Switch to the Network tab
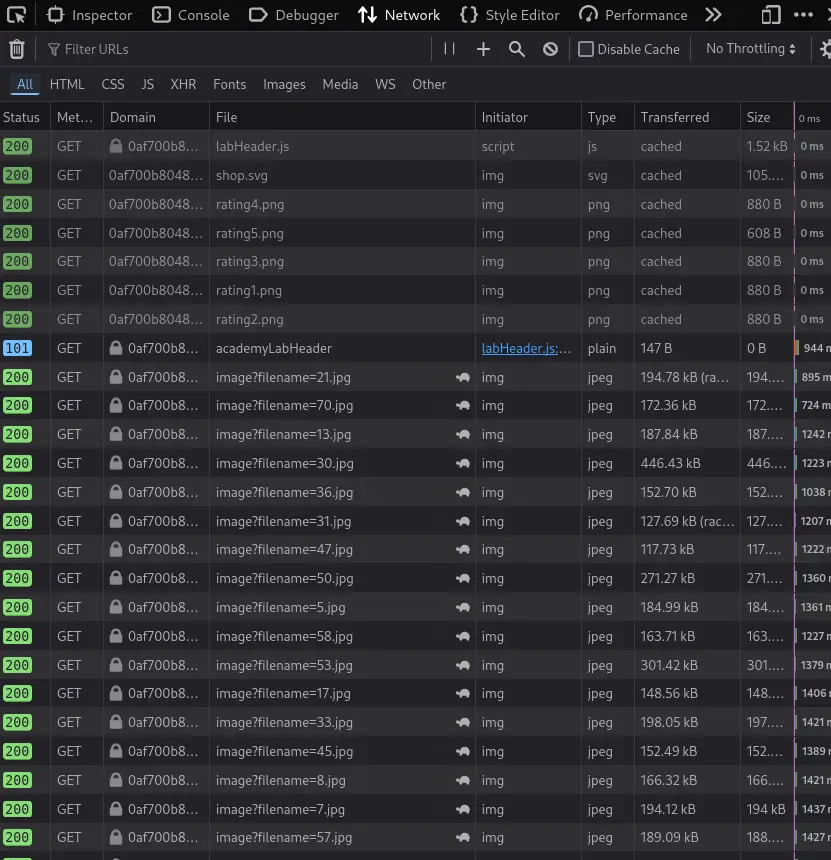The width and height of the screenshot is (831, 860). (399, 15)
